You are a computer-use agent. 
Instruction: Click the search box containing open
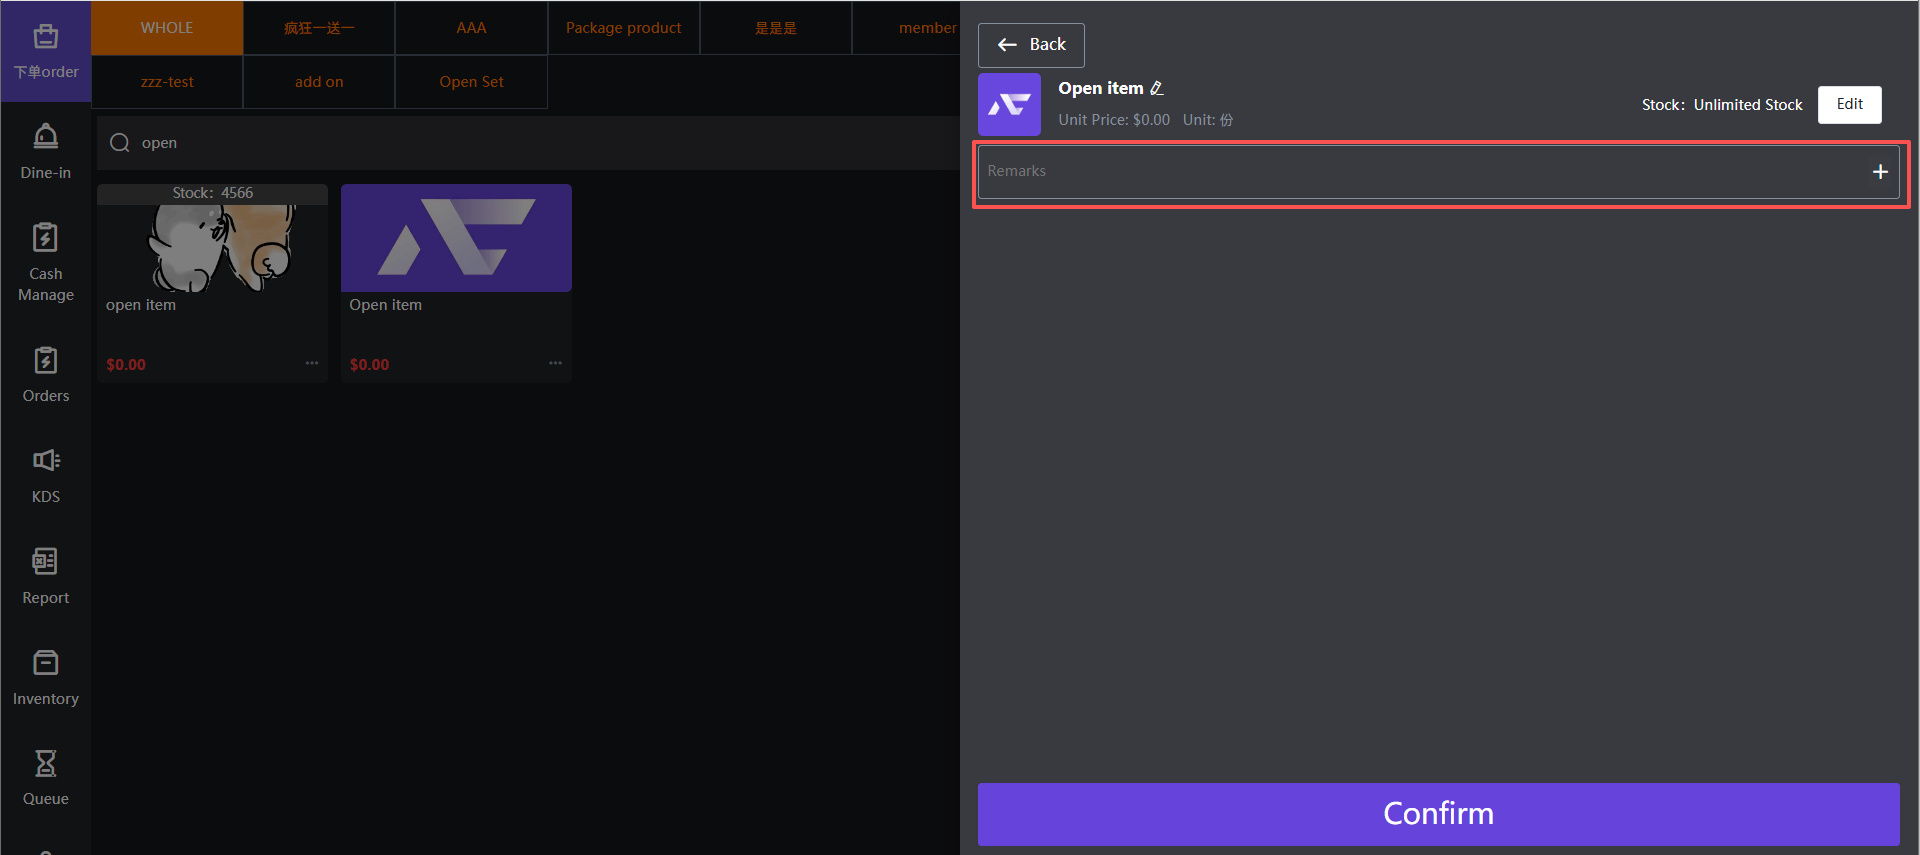pyautogui.click(x=530, y=143)
